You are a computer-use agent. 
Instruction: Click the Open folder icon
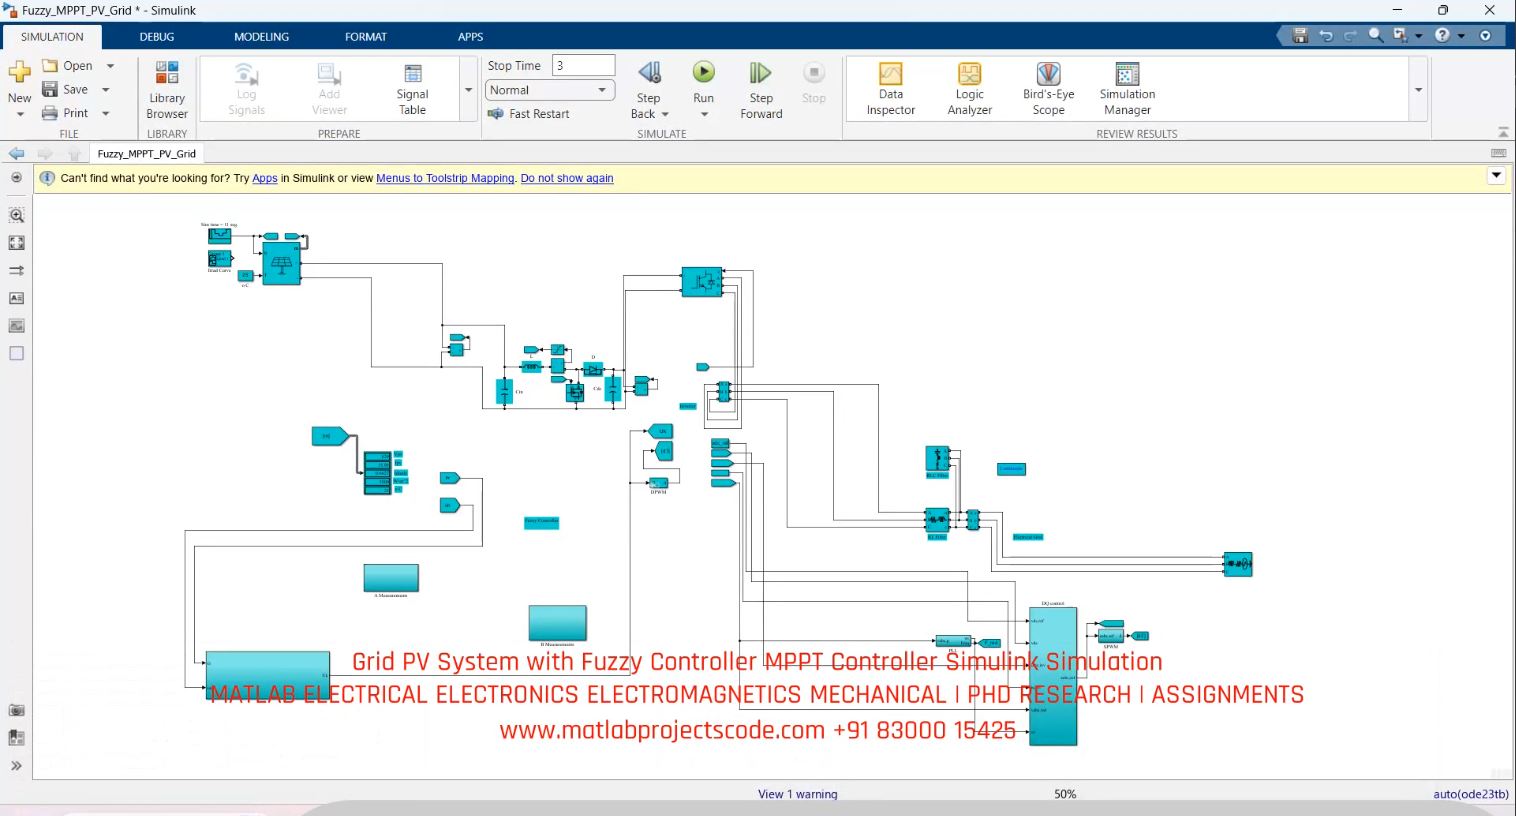(x=50, y=66)
